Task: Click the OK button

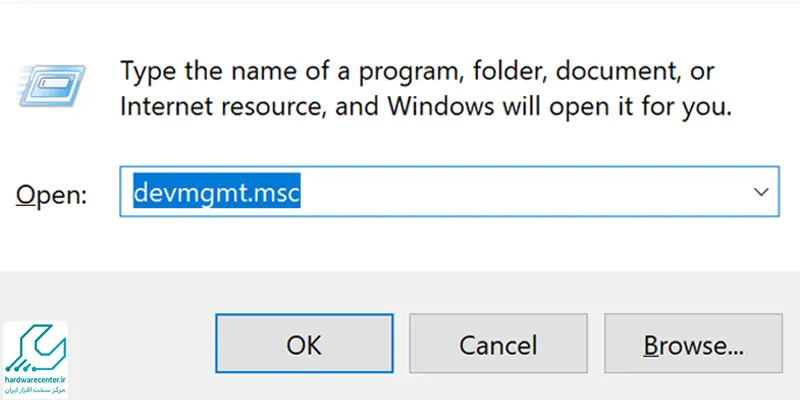Action: [x=304, y=343]
